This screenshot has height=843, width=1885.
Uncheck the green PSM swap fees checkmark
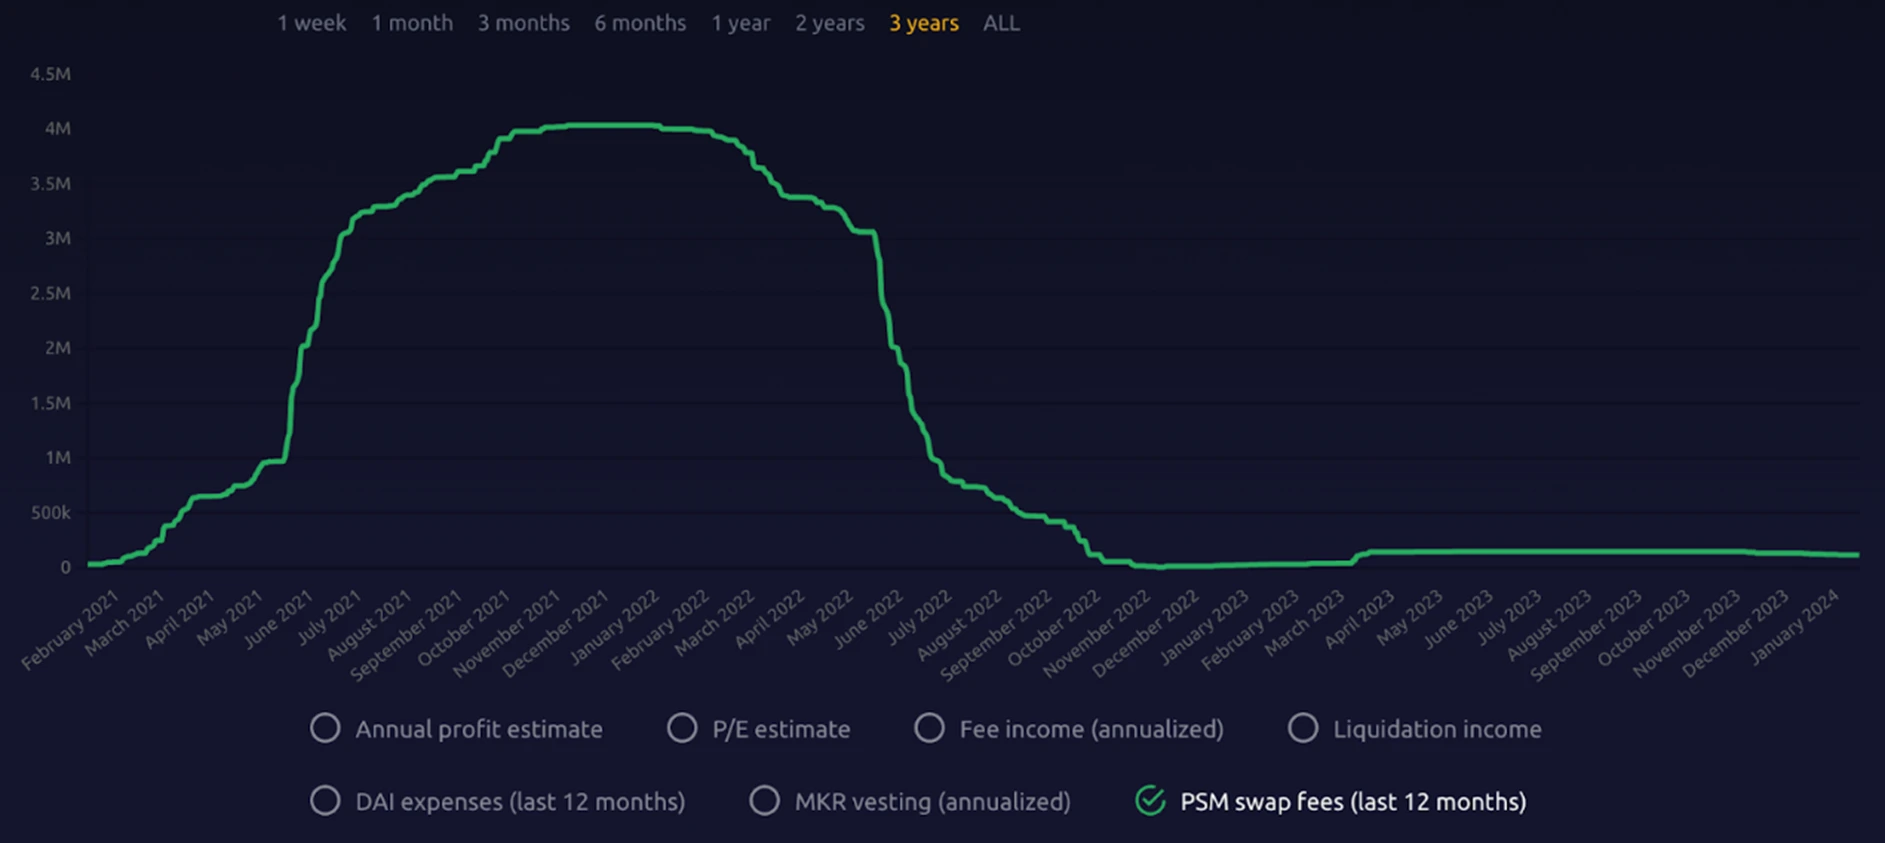click(1150, 801)
